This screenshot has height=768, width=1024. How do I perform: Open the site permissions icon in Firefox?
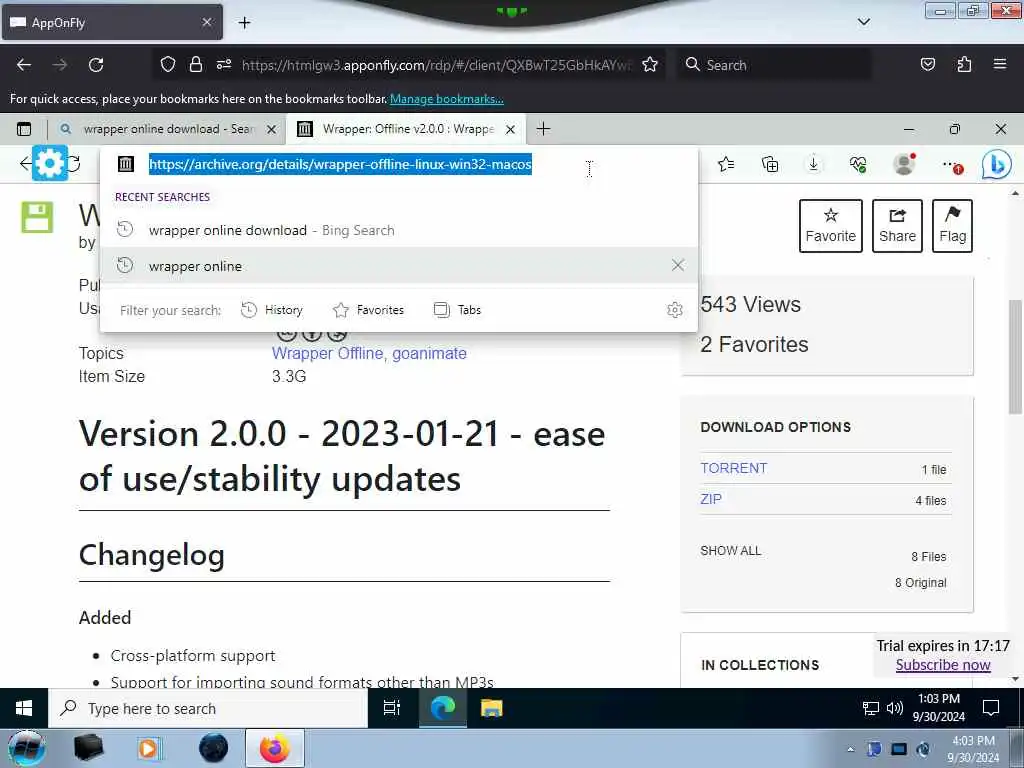pos(224,65)
